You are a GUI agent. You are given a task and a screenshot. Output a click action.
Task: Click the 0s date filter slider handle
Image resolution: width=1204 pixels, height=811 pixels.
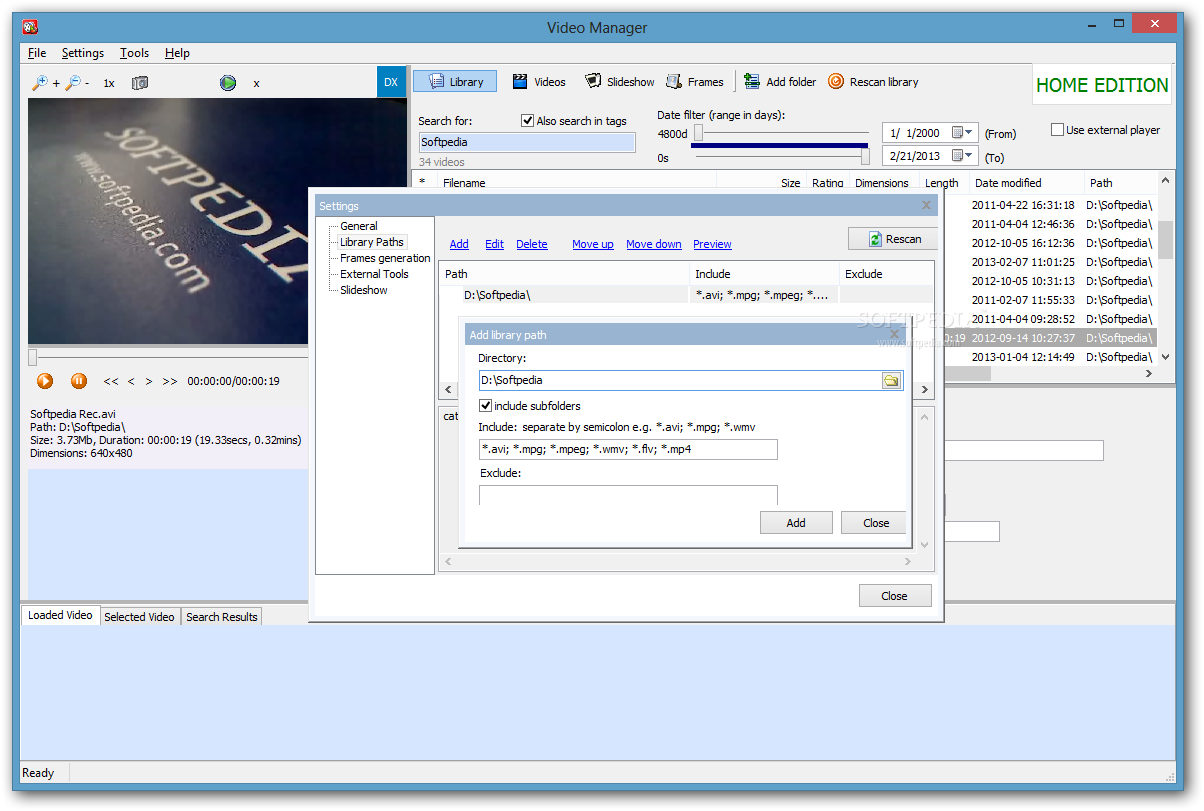click(x=865, y=156)
